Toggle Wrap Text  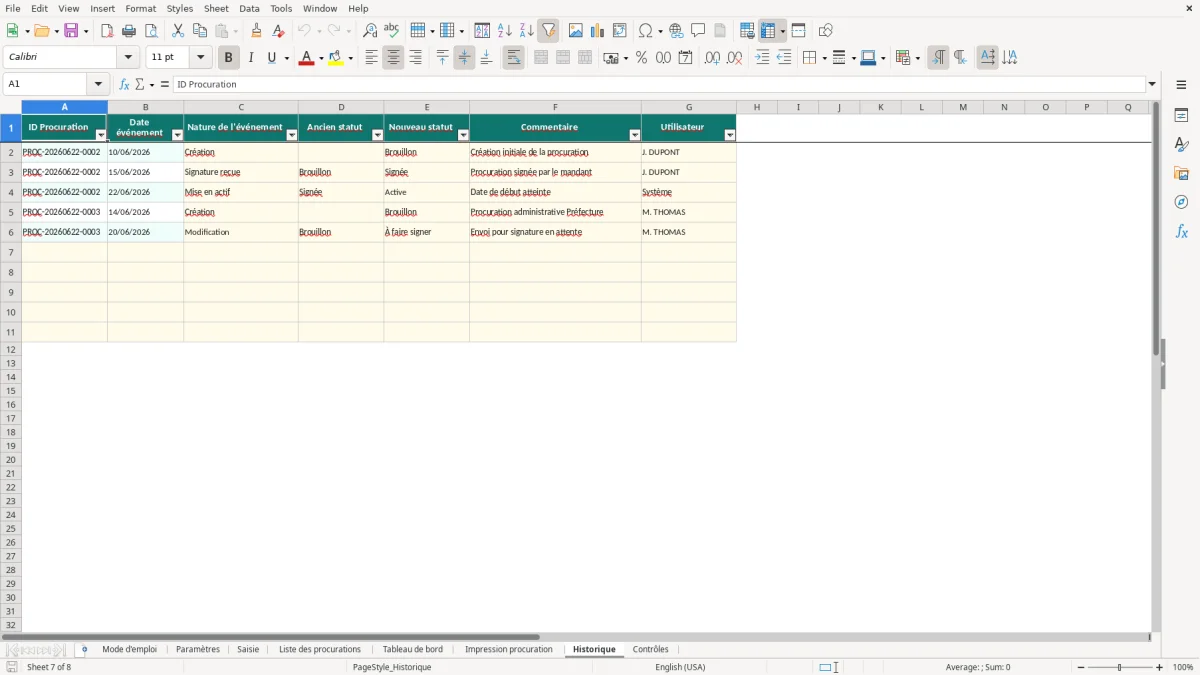tap(513, 58)
